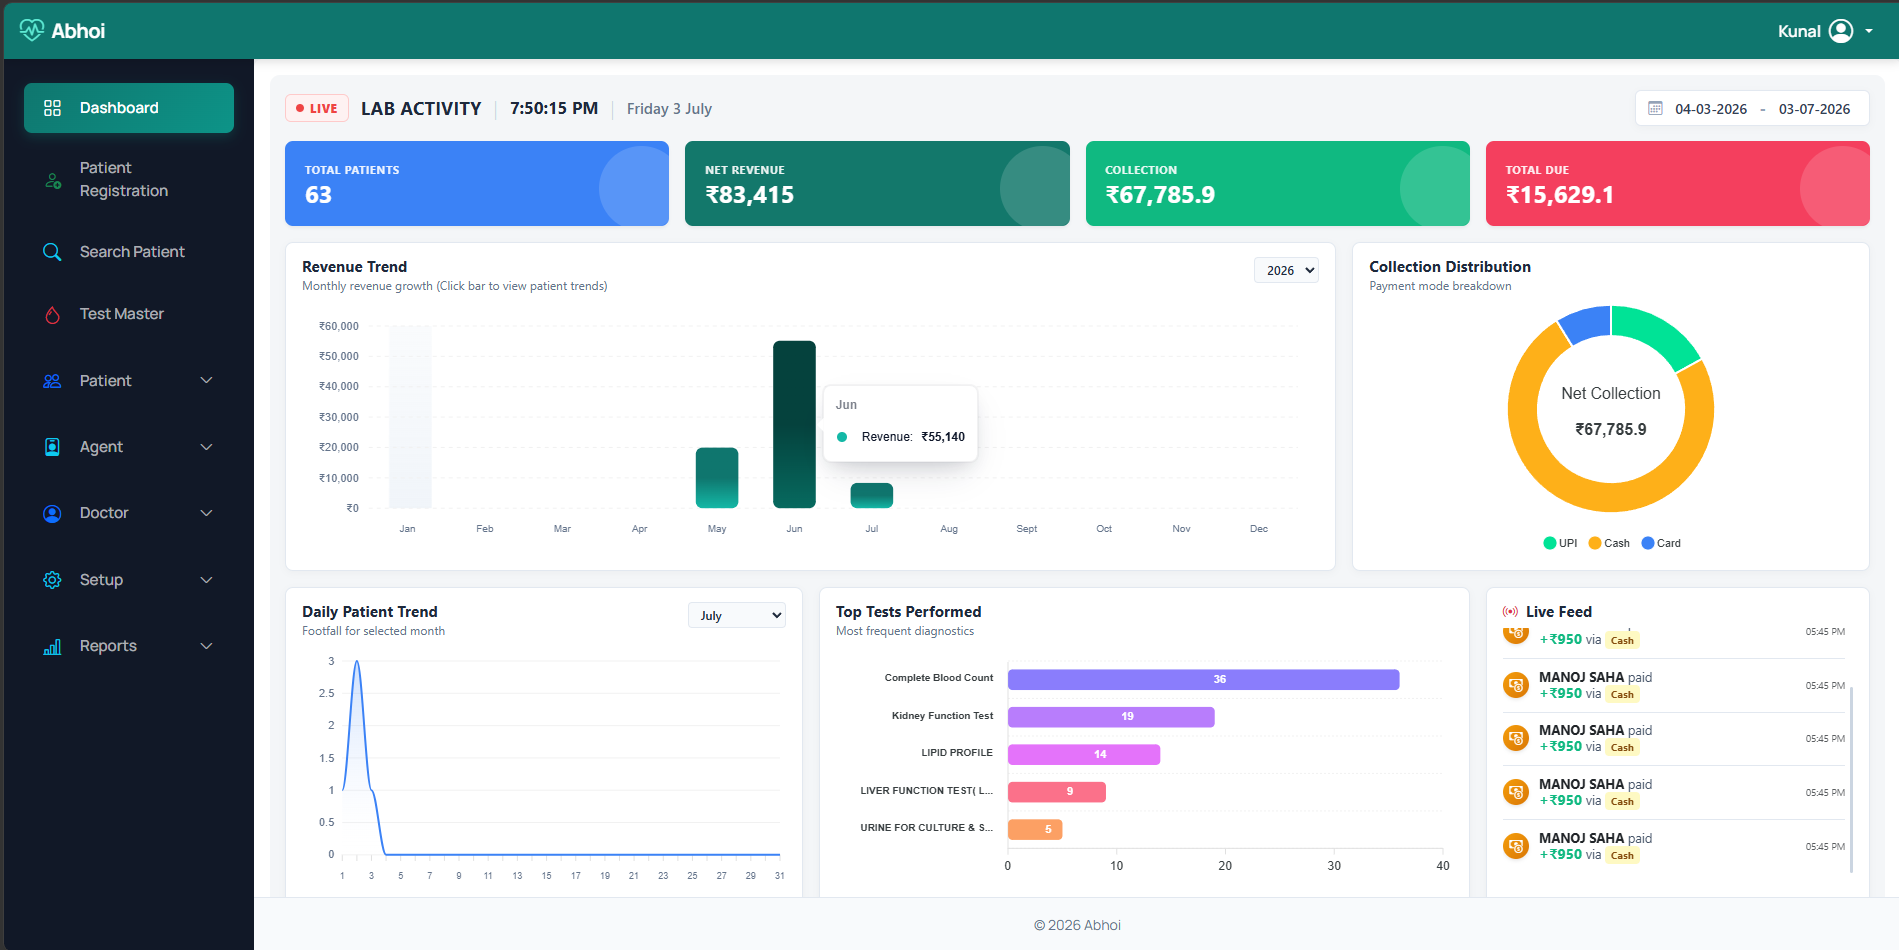
Task: Click the LIVE indicator badge
Action: pos(317,108)
